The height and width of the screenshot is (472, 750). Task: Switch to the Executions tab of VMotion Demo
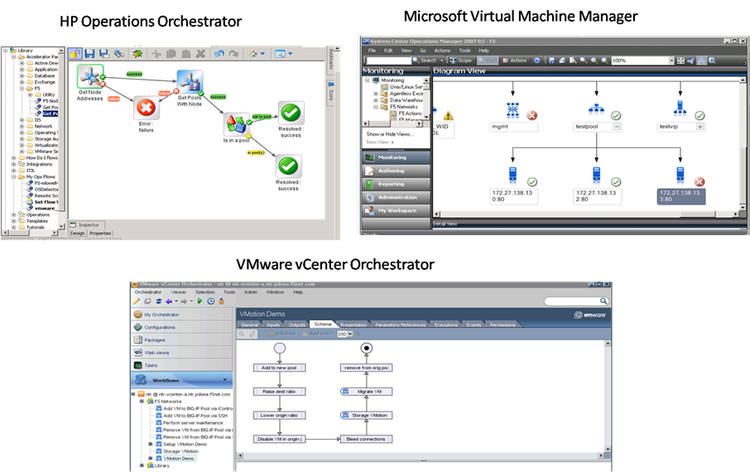[446, 325]
